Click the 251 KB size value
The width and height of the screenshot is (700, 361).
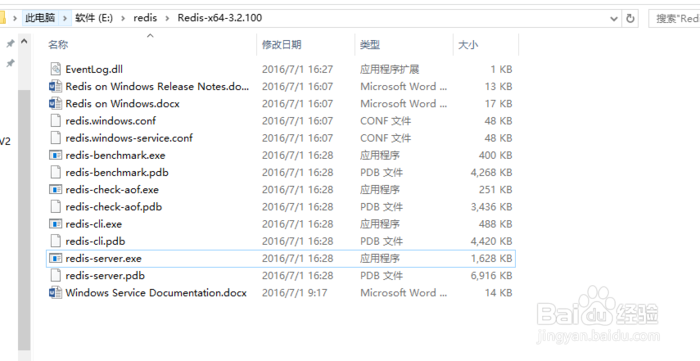point(496,190)
